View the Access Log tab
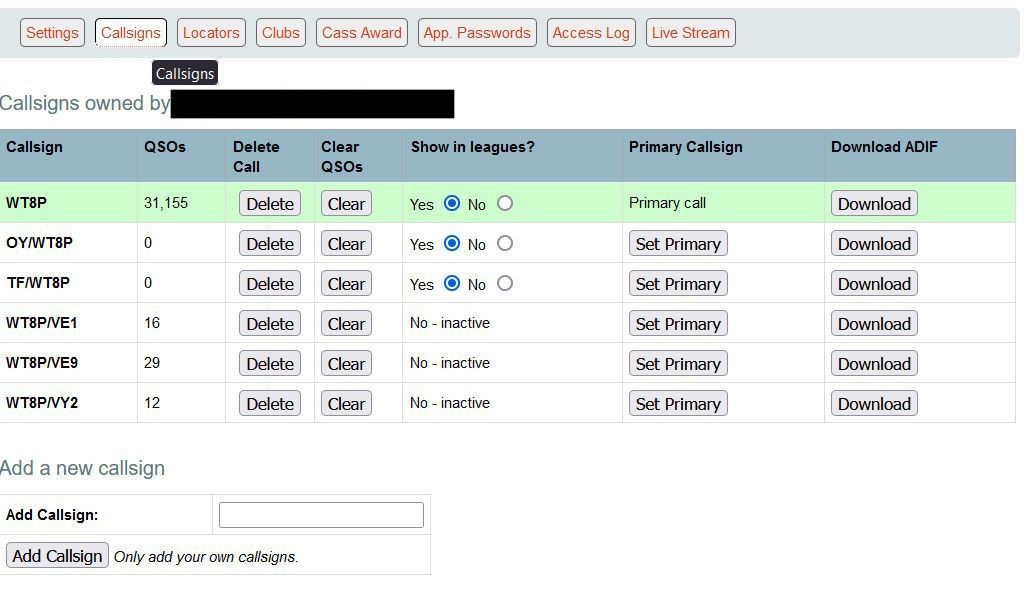The width and height of the screenshot is (1025, 590). (591, 33)
